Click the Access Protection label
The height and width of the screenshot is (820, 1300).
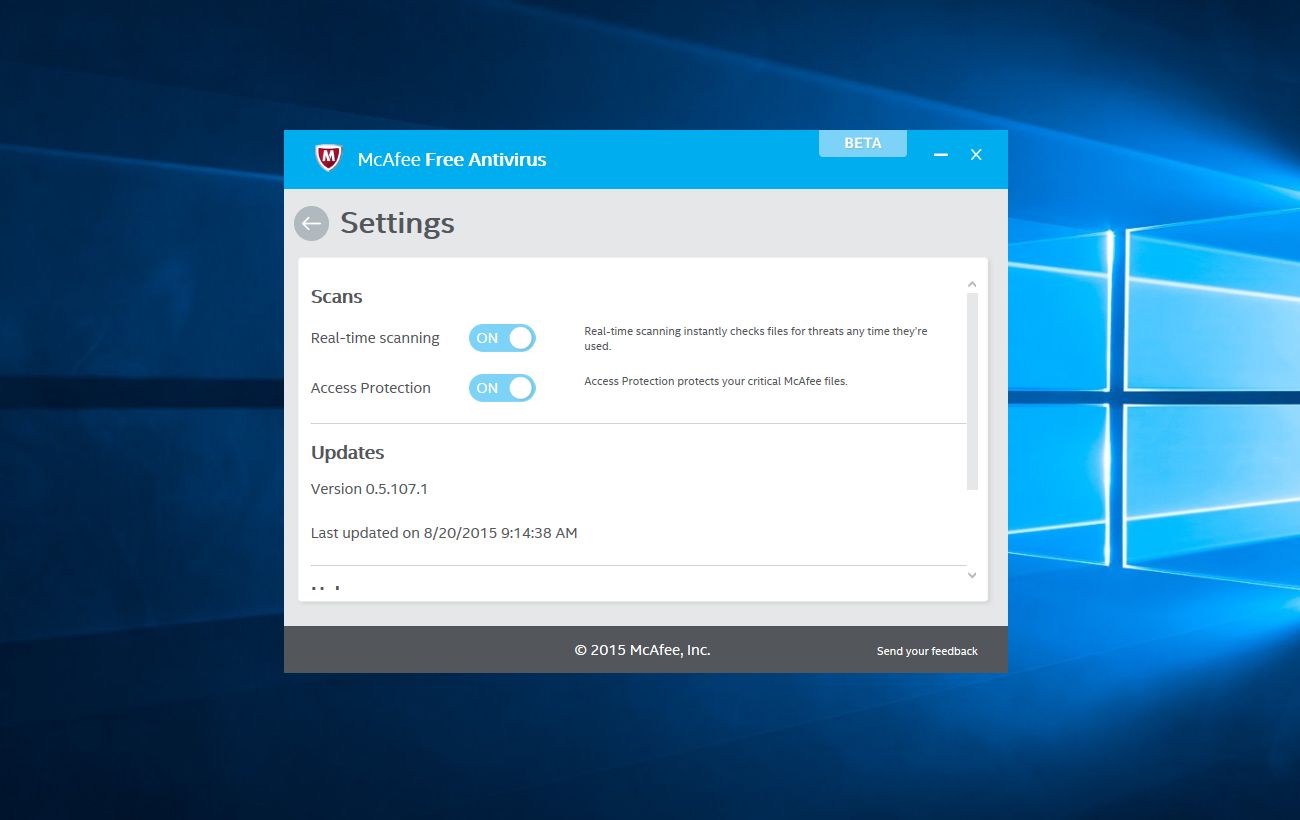tap(371, 388)
